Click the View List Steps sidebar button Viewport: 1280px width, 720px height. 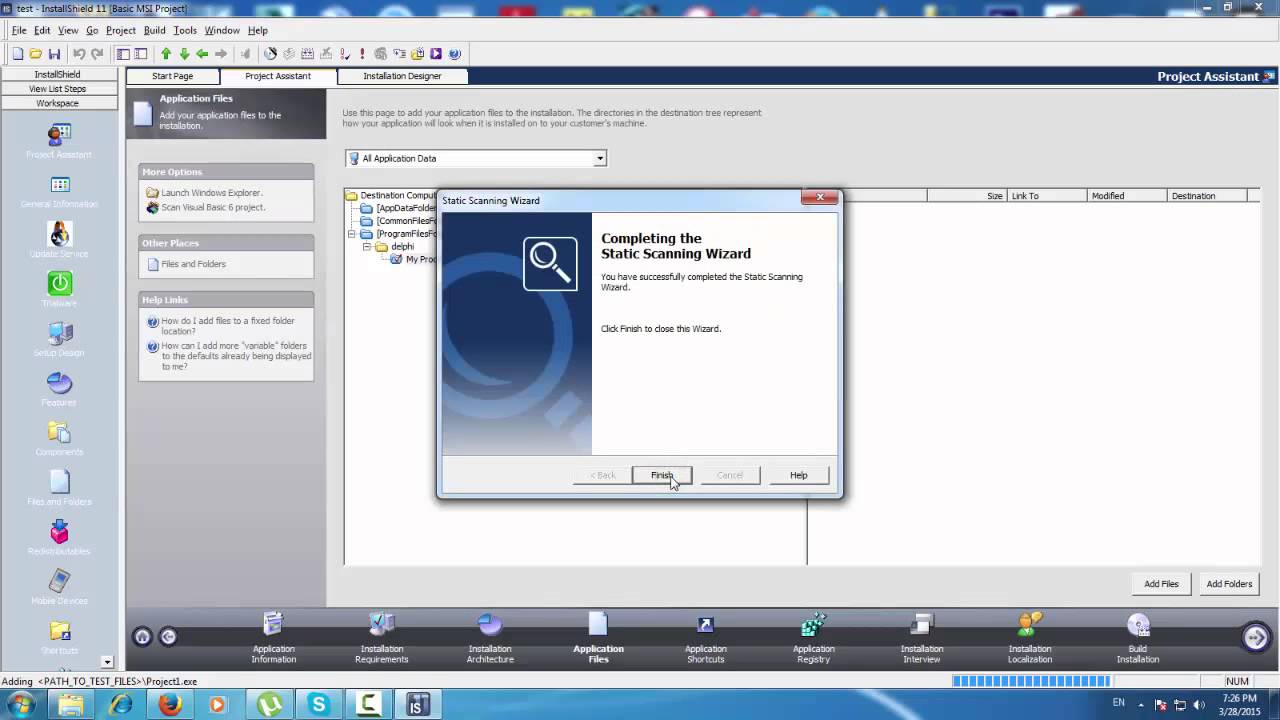pos(57,89)
